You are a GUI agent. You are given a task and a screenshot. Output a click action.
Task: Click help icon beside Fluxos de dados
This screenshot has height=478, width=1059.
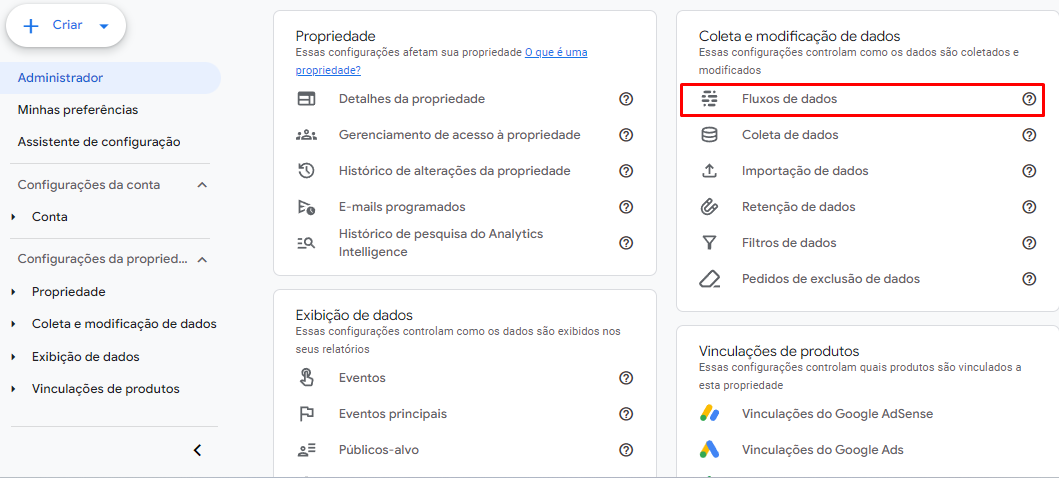point(1029,99)
